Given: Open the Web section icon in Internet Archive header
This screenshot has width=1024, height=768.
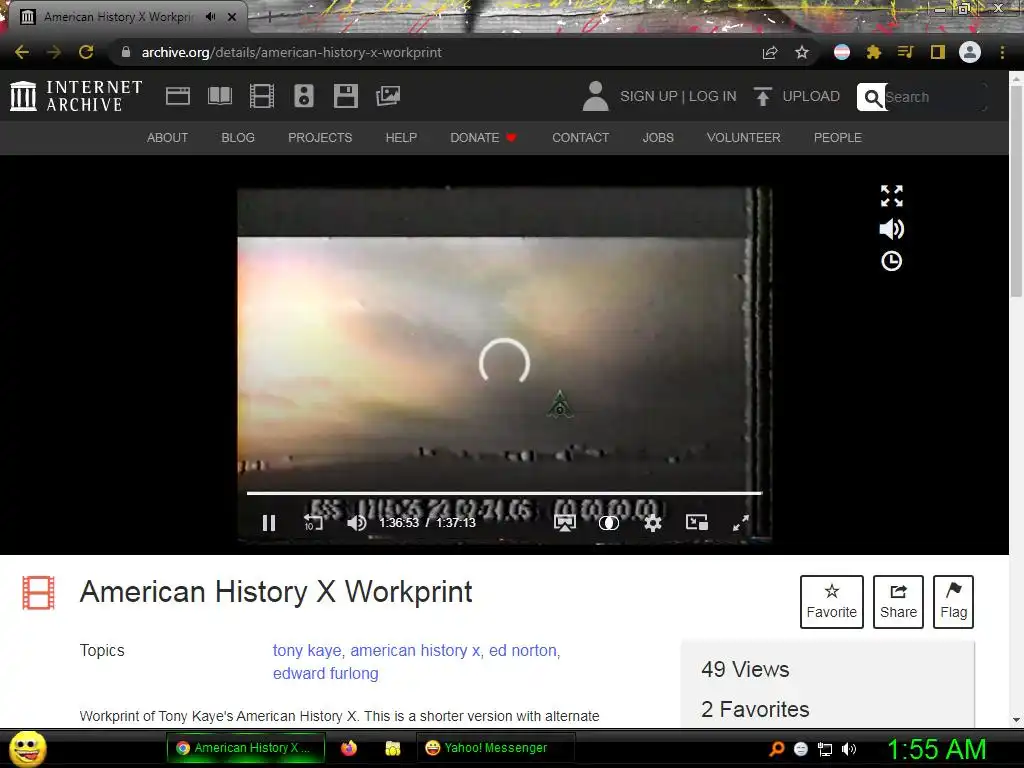Looking at the screenshot, I should click(178, 96).
